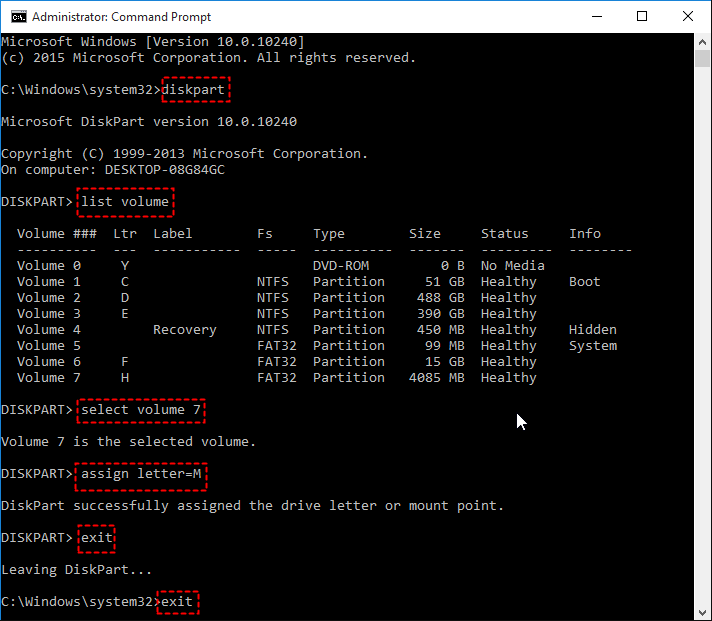Viewport: 712px width, 621px height.
Task: Click 'Copyright (C) 1999-2013 Microsoft Corporation.' line
Action: [x=184, y=154]
